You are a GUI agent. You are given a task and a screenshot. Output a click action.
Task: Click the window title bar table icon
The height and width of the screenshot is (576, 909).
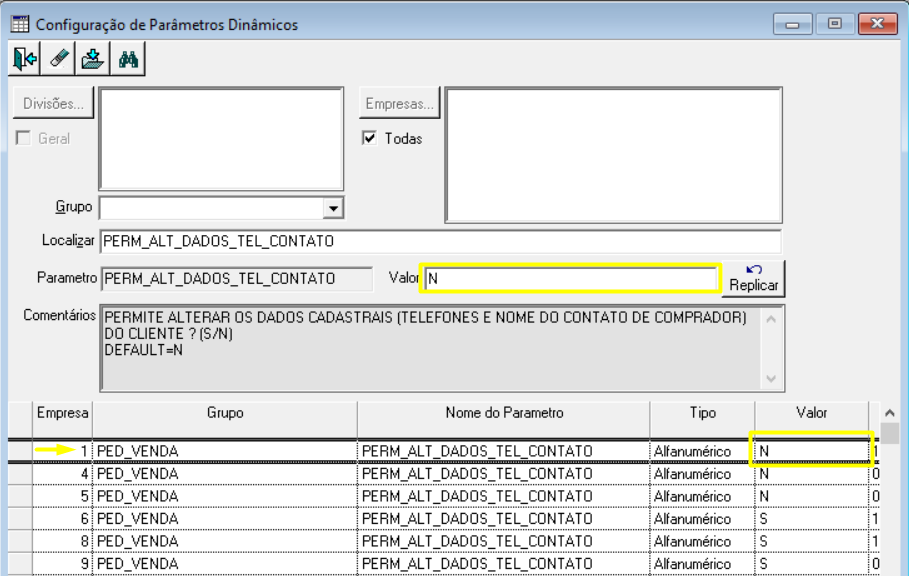click(x=20, y=24)
